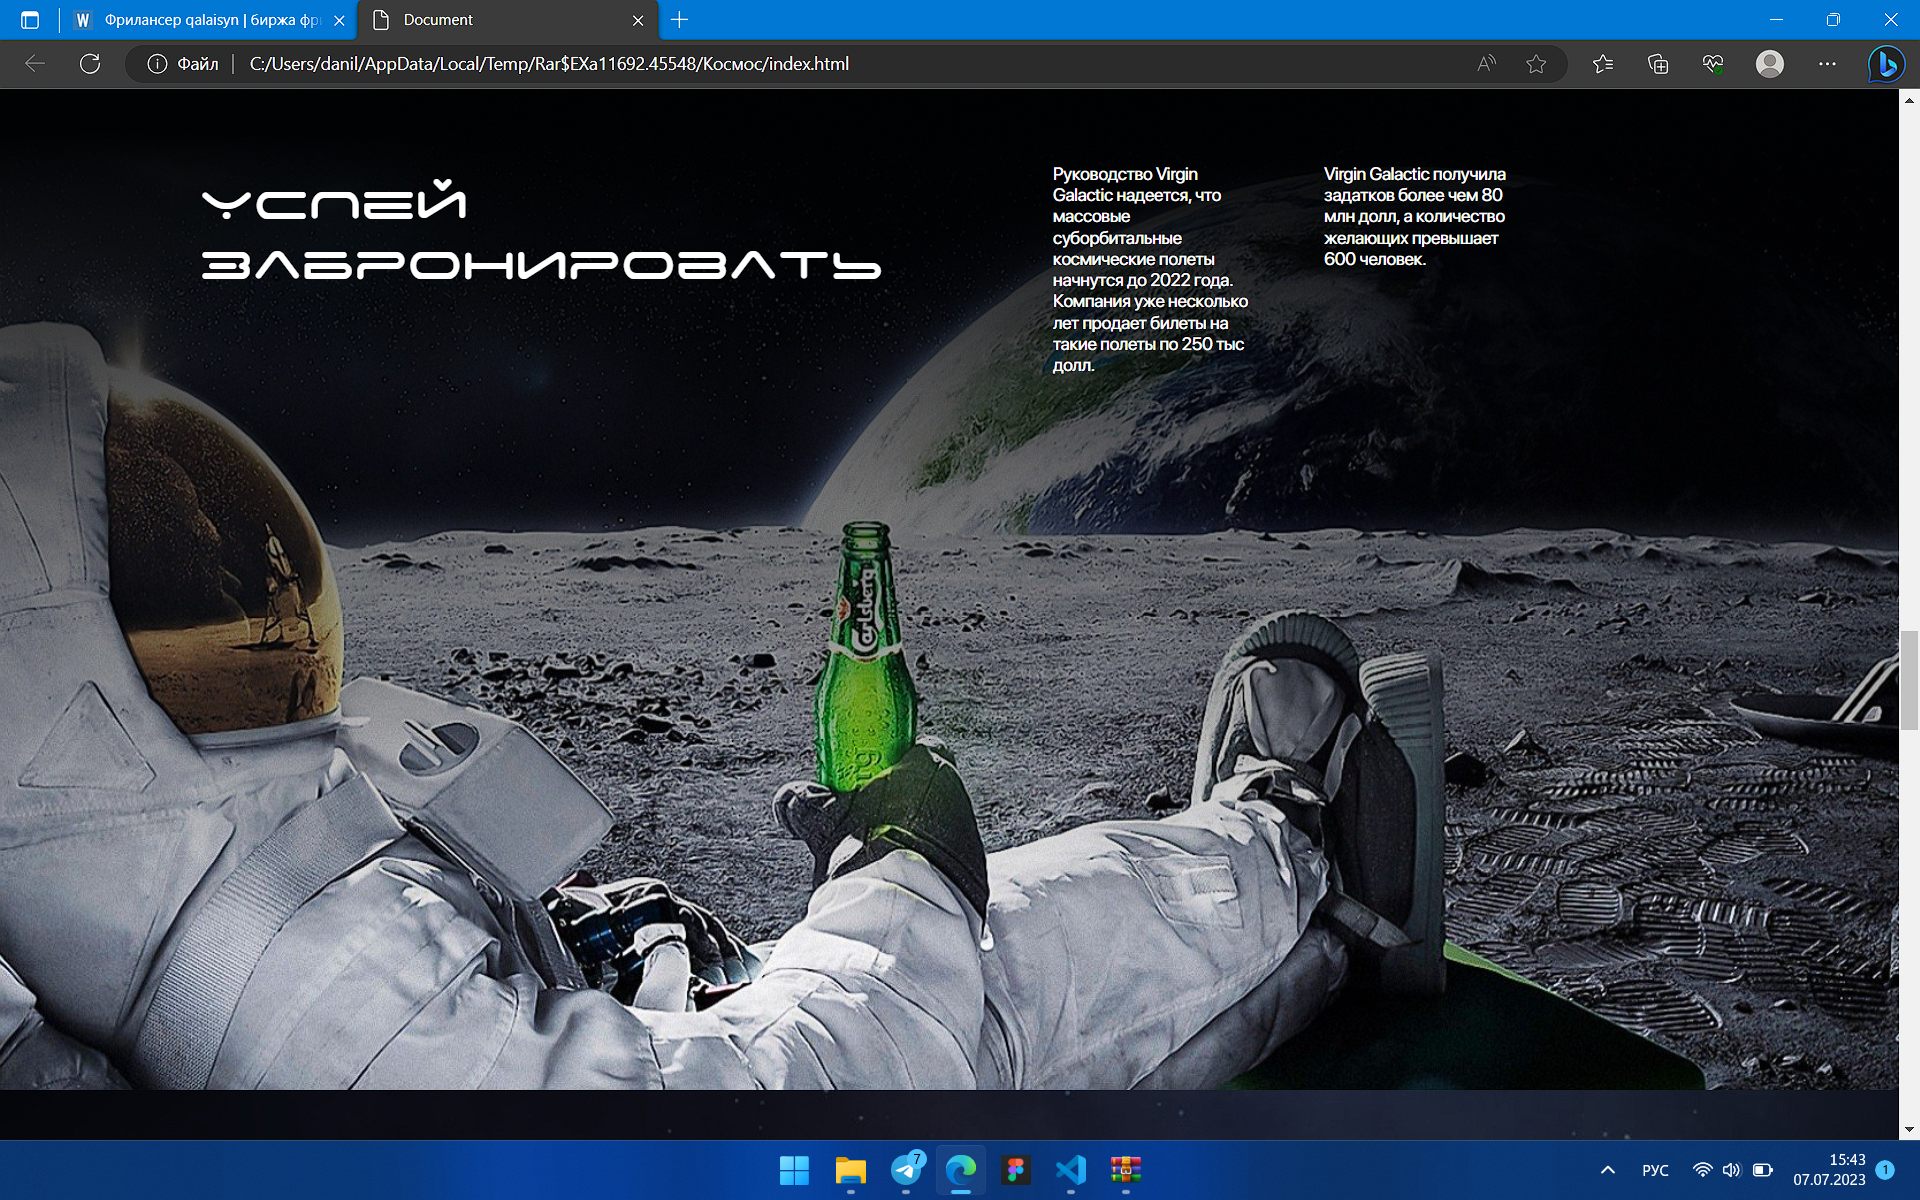The height and width of the screenshot is (1200, 1920).
Task: Refresh the current page
Action: tap(90, 64)
